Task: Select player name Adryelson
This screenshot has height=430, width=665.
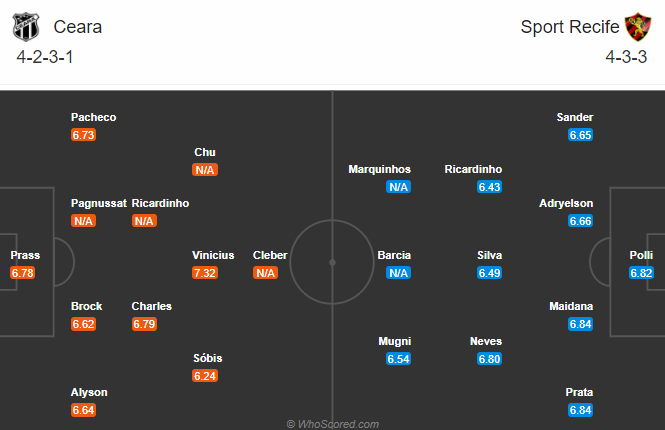Action: [566, 203]
